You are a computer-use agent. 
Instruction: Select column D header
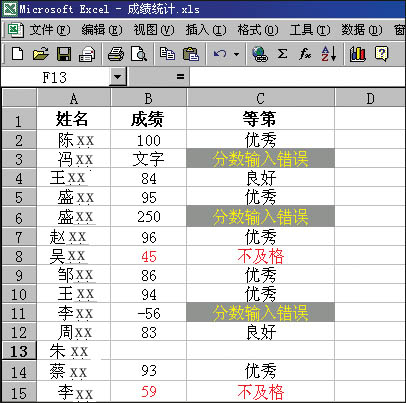point(370,98)
